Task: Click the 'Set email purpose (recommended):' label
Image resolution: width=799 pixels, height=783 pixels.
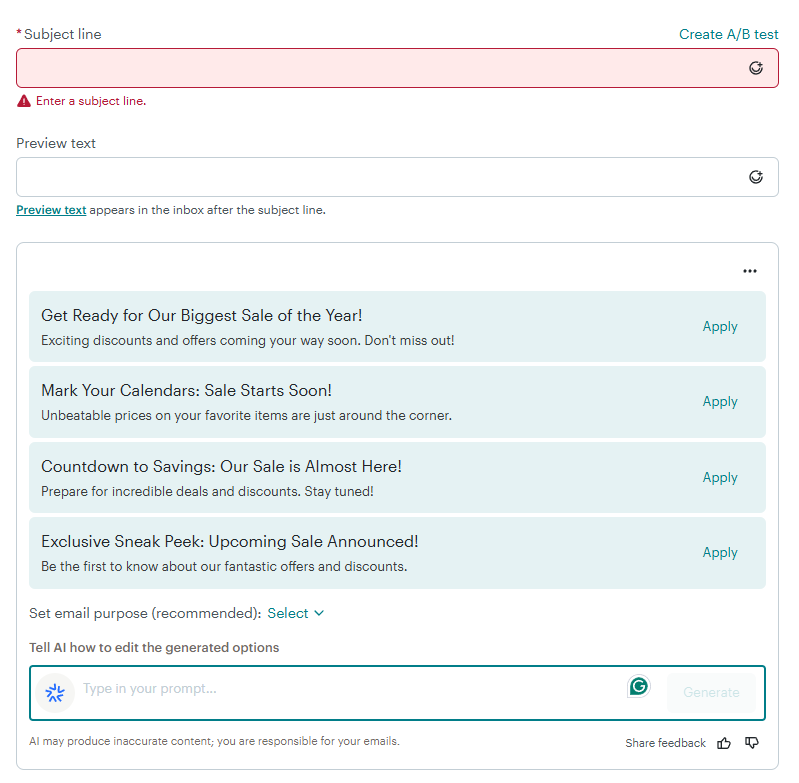Action: pyautogui.click(x=145, y=613)
